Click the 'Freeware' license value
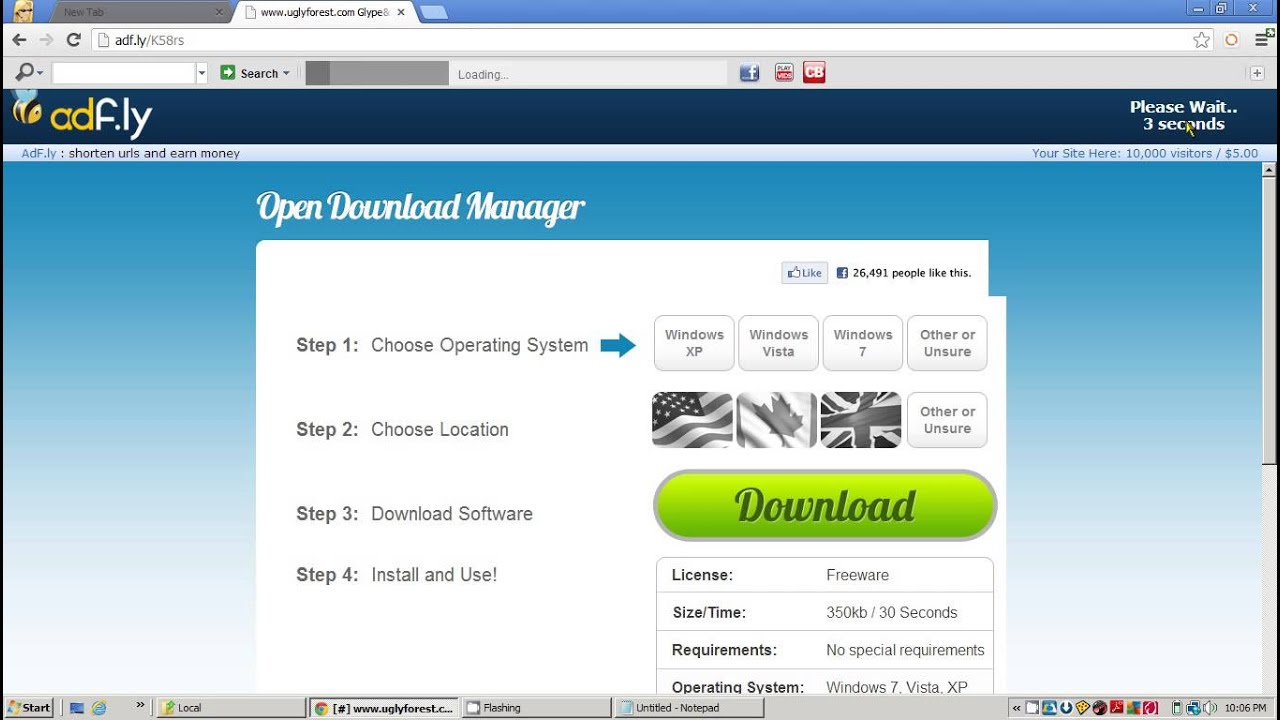 857,575
